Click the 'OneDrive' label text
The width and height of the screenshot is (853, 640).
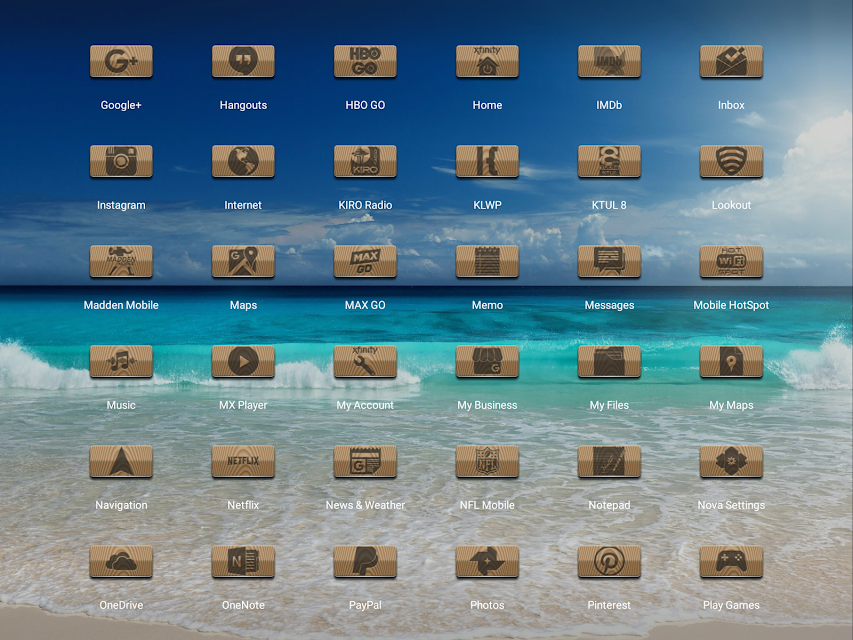[121, 605]
